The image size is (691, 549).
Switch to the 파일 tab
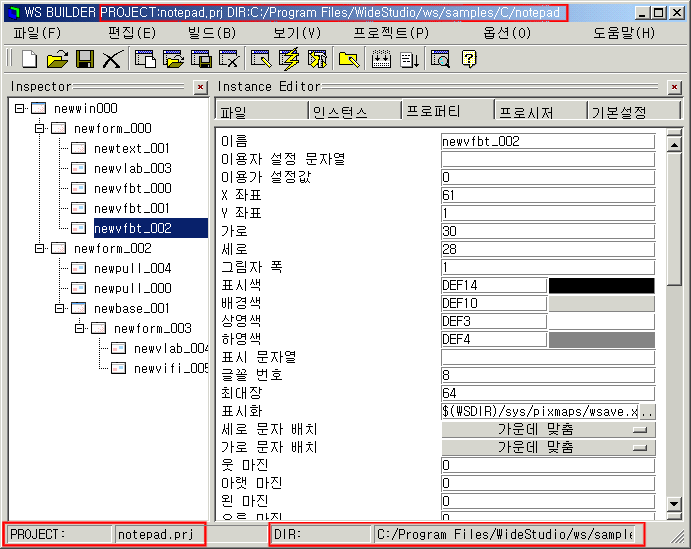click(x=261, y=112)
